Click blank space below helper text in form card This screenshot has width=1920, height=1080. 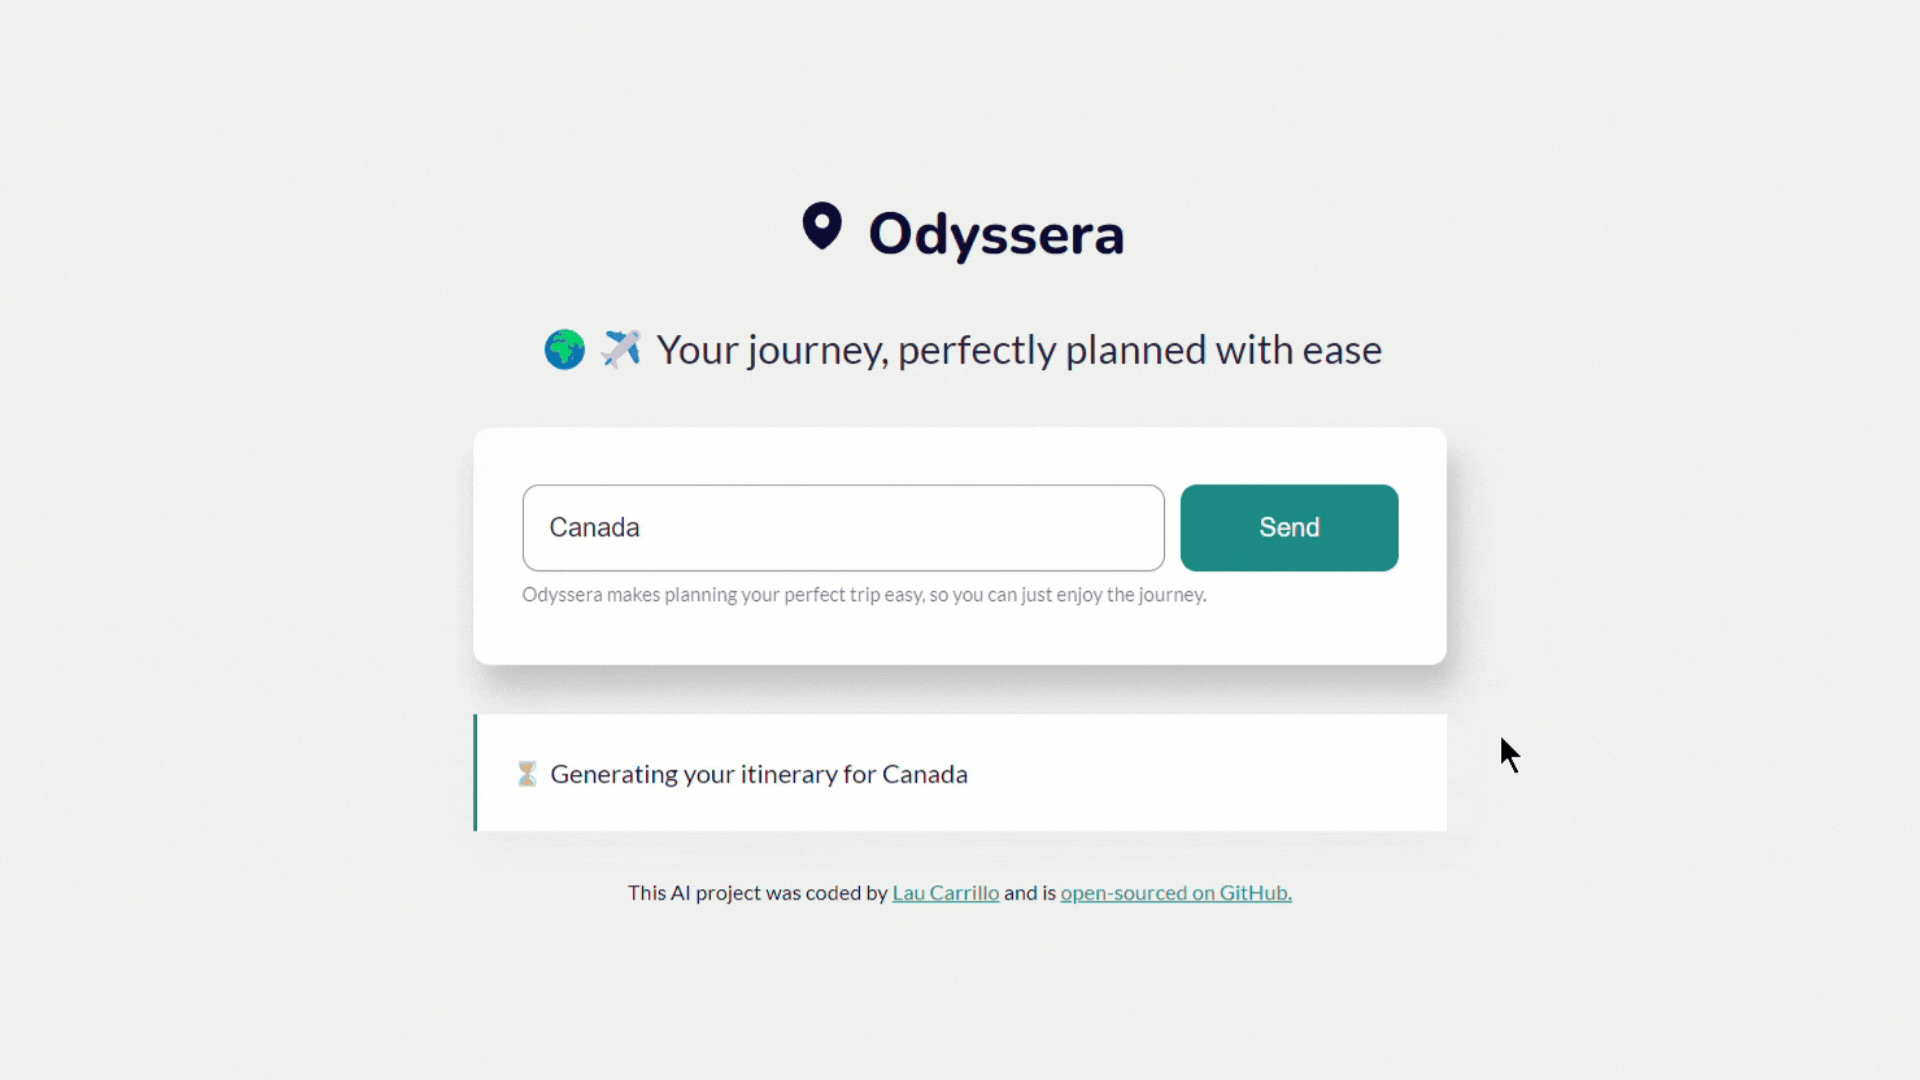960,636
